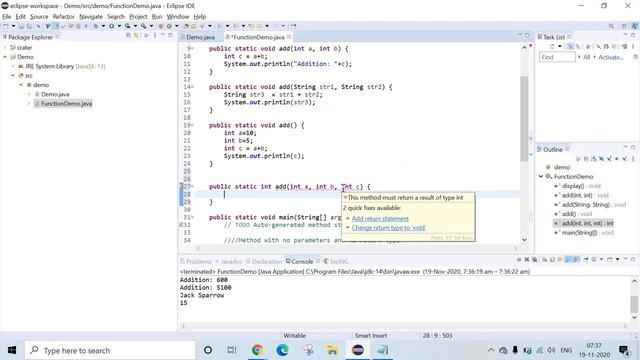Open Display Selected Console dropdown arrow
The height and width of the screenshot is (360, 640).
[x=601, y=260]
